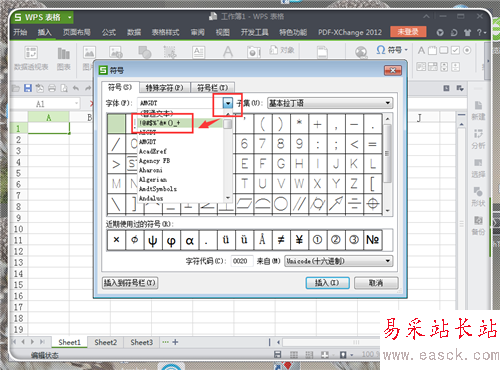Select the ψ symbol in recent symbols
Viewport: 500px width, 370px height.
153,240
